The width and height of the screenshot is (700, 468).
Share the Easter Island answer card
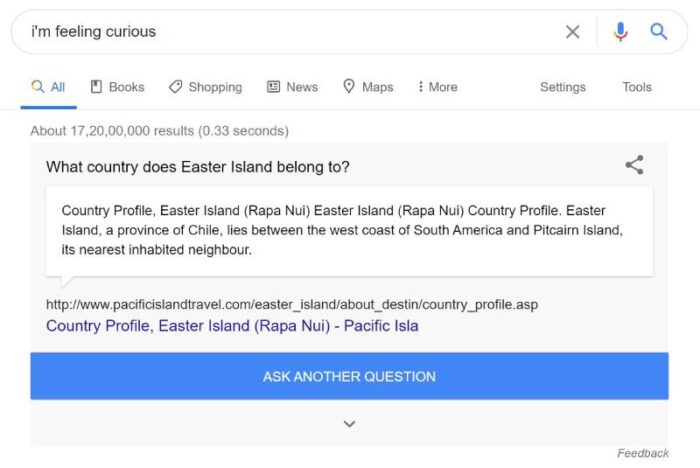[634, 165]
